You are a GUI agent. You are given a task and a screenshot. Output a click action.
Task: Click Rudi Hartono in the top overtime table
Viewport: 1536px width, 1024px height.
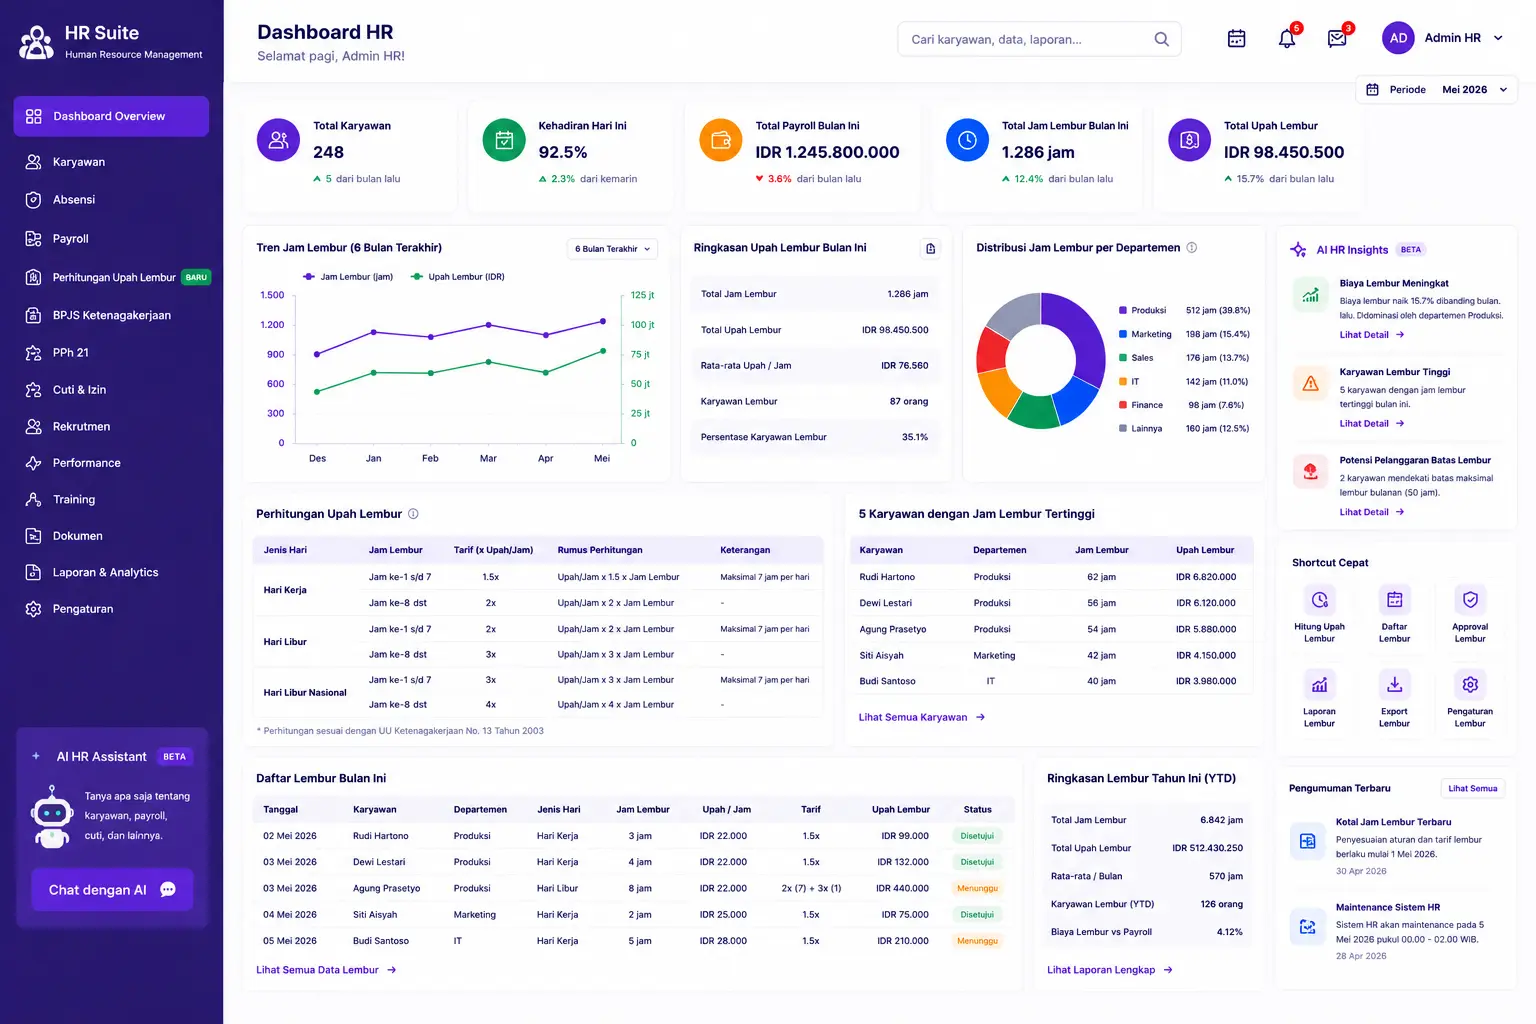click(887, 577)
